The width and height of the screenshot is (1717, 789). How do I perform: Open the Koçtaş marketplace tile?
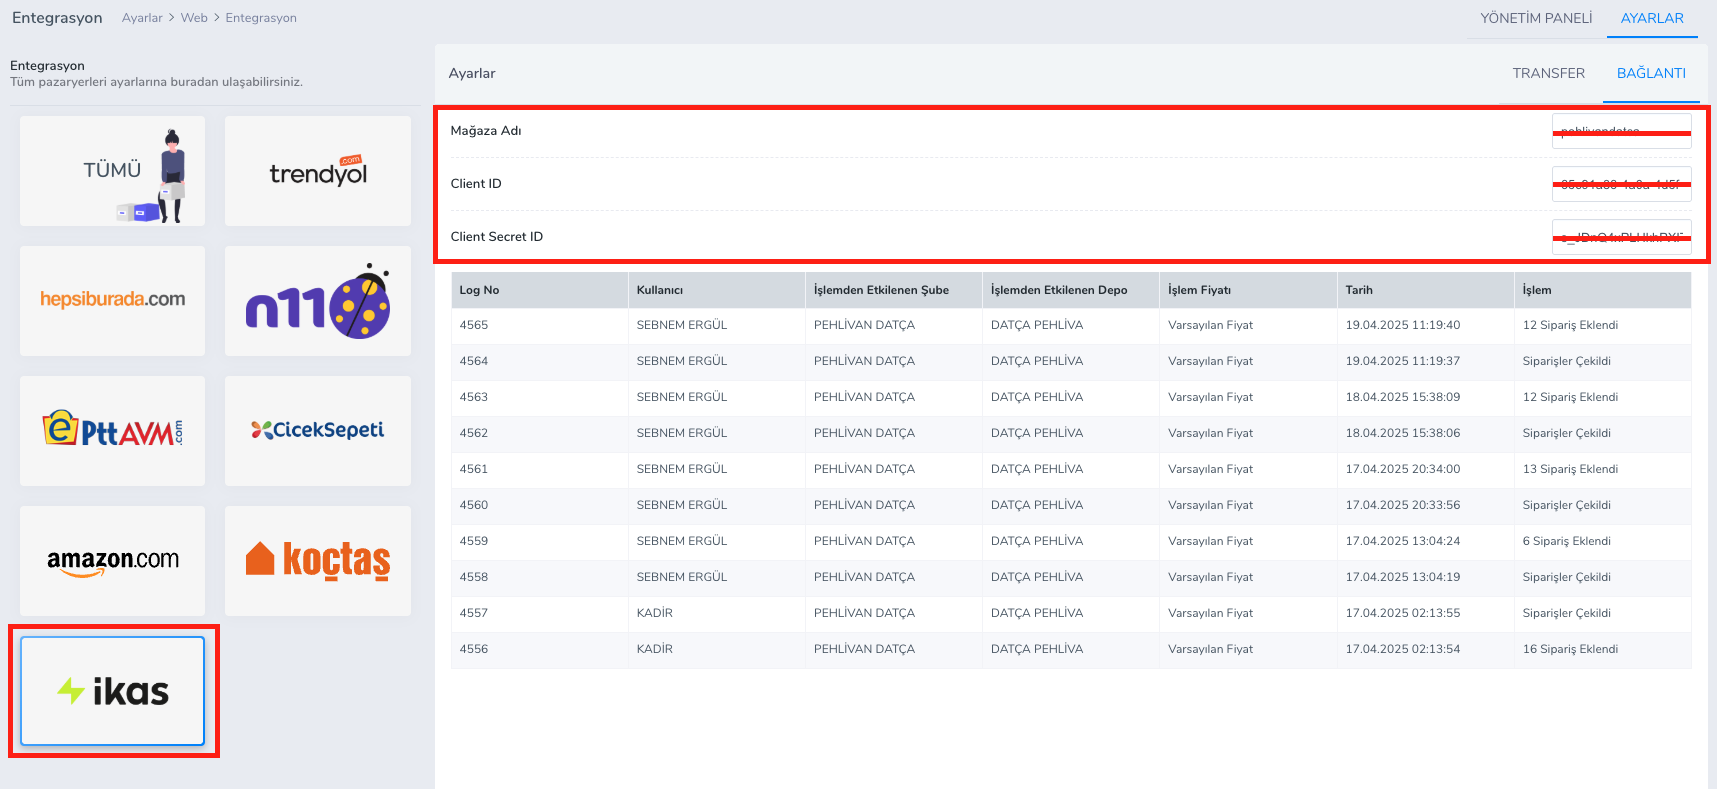pyautogui.click(x=318, y=560)
